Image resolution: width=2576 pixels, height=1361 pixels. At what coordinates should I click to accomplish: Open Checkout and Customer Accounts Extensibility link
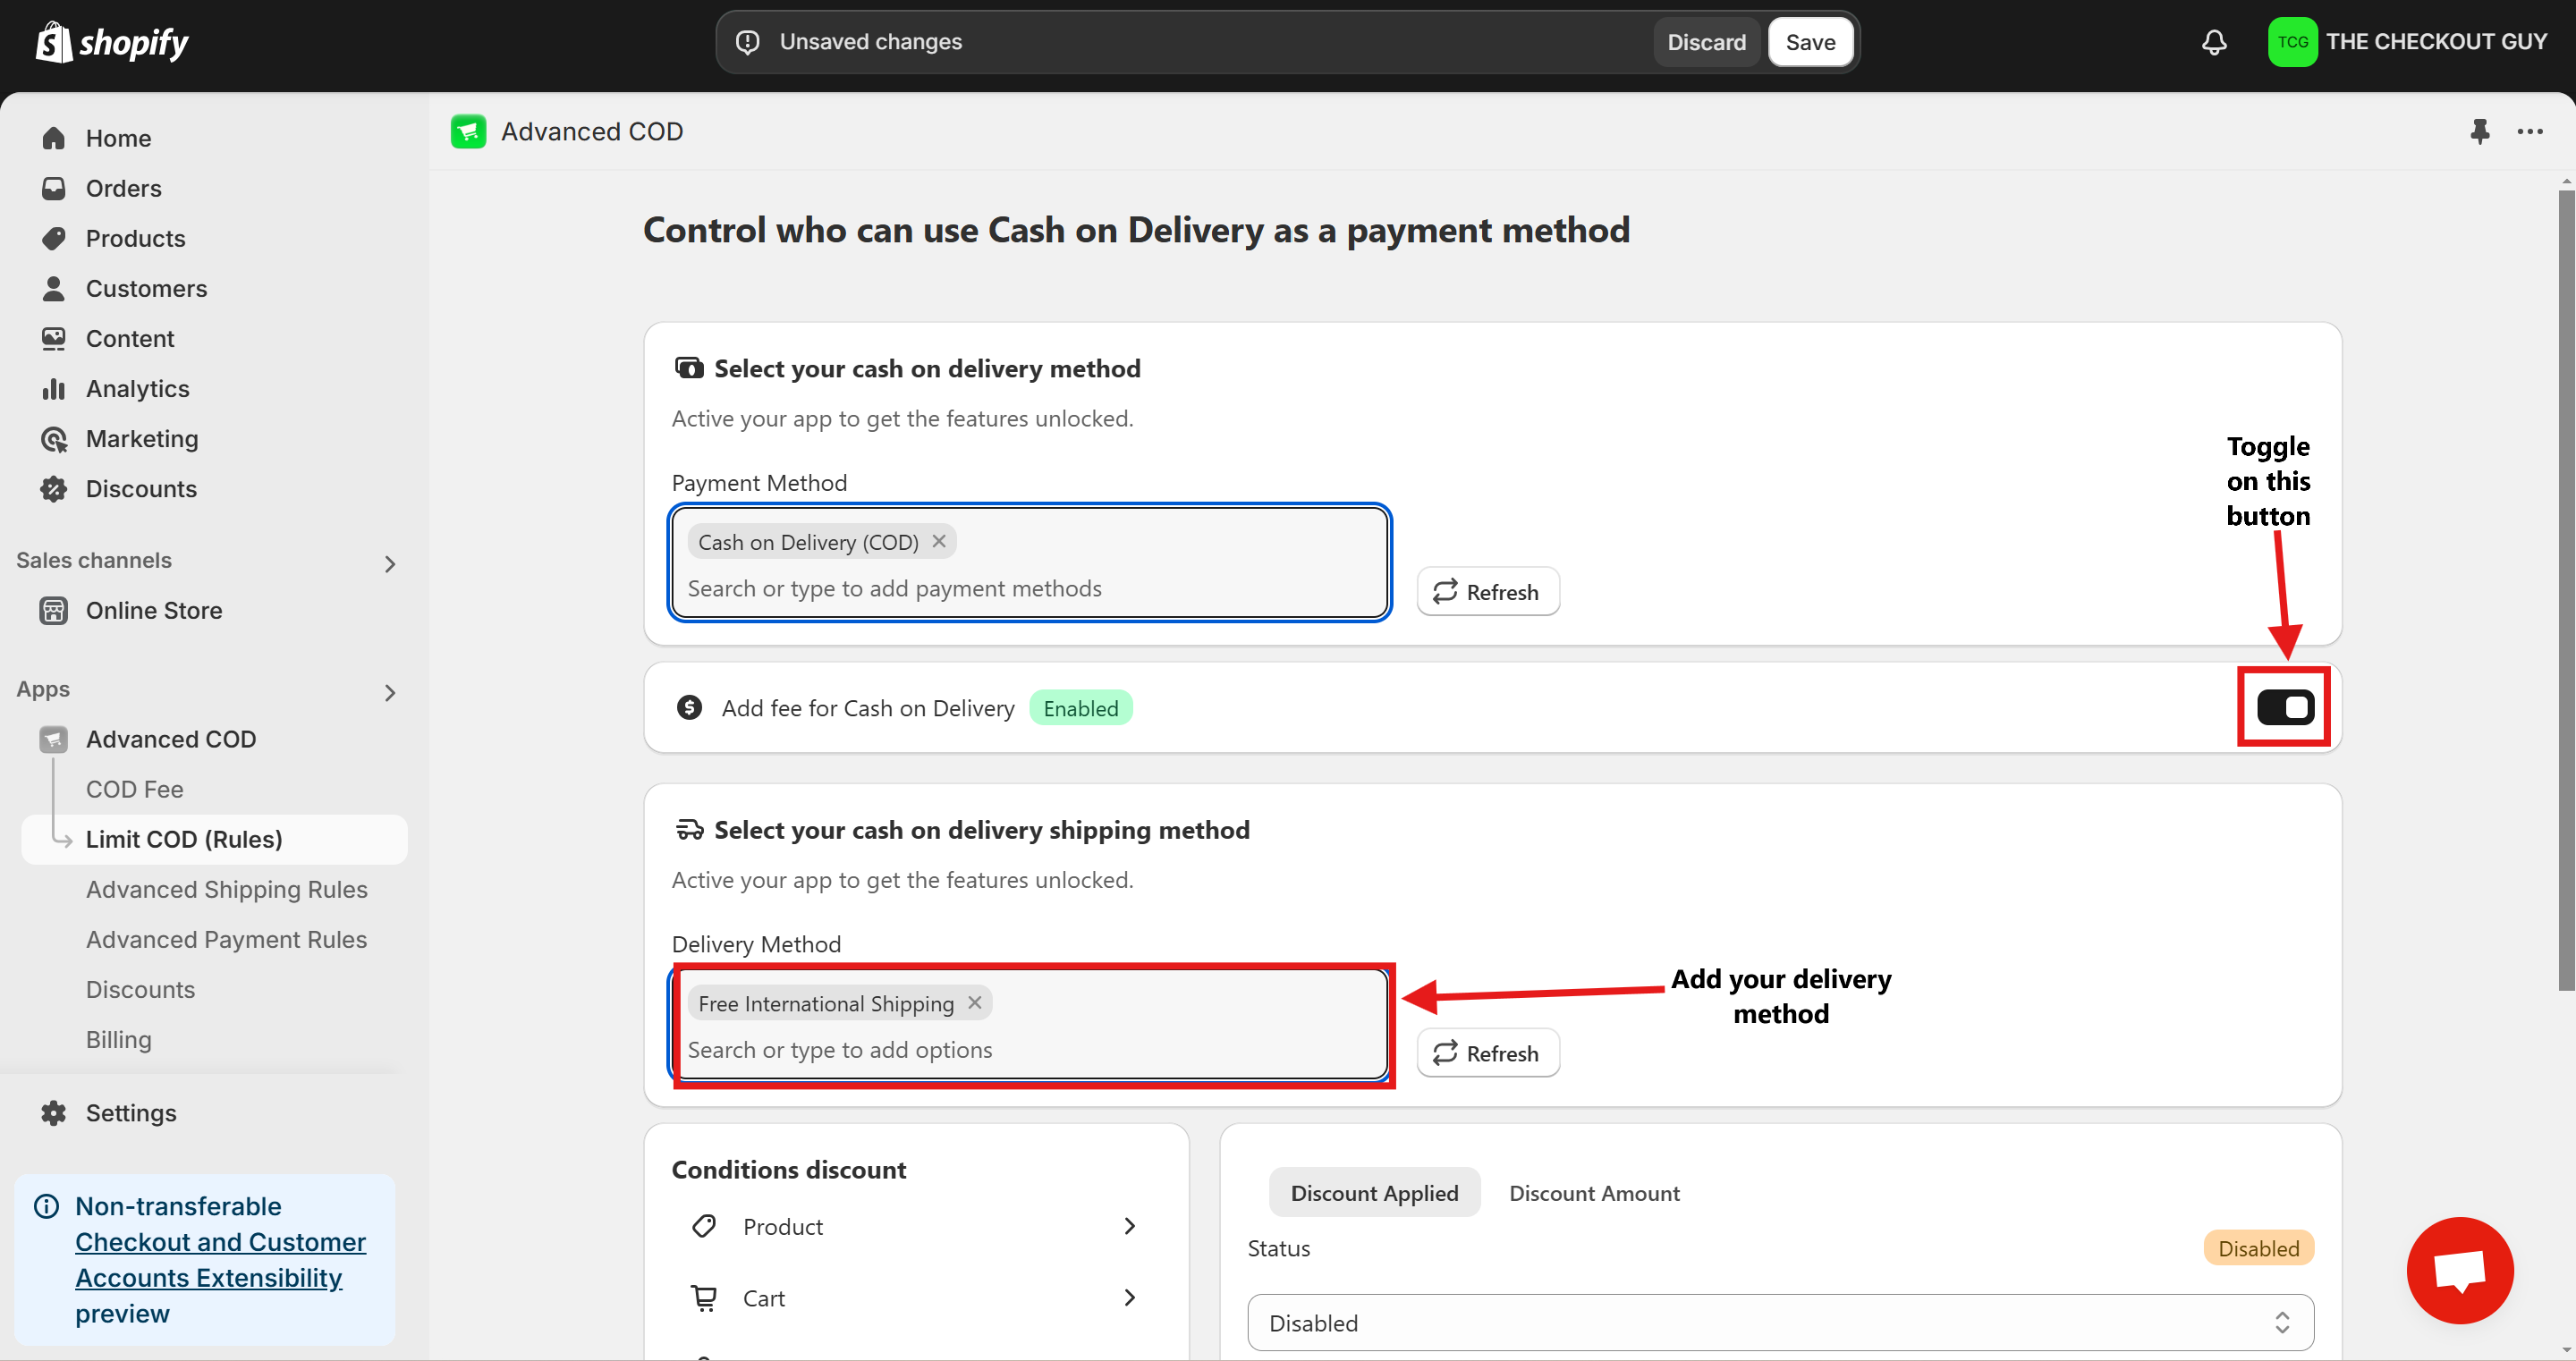point(220,1259)
